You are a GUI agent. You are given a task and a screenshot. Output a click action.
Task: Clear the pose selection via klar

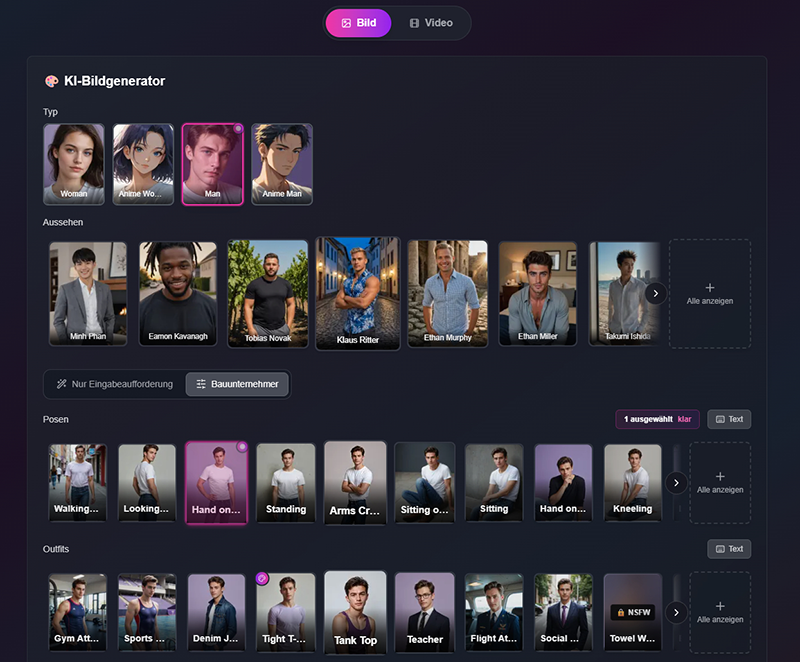[x=684, y=419]
